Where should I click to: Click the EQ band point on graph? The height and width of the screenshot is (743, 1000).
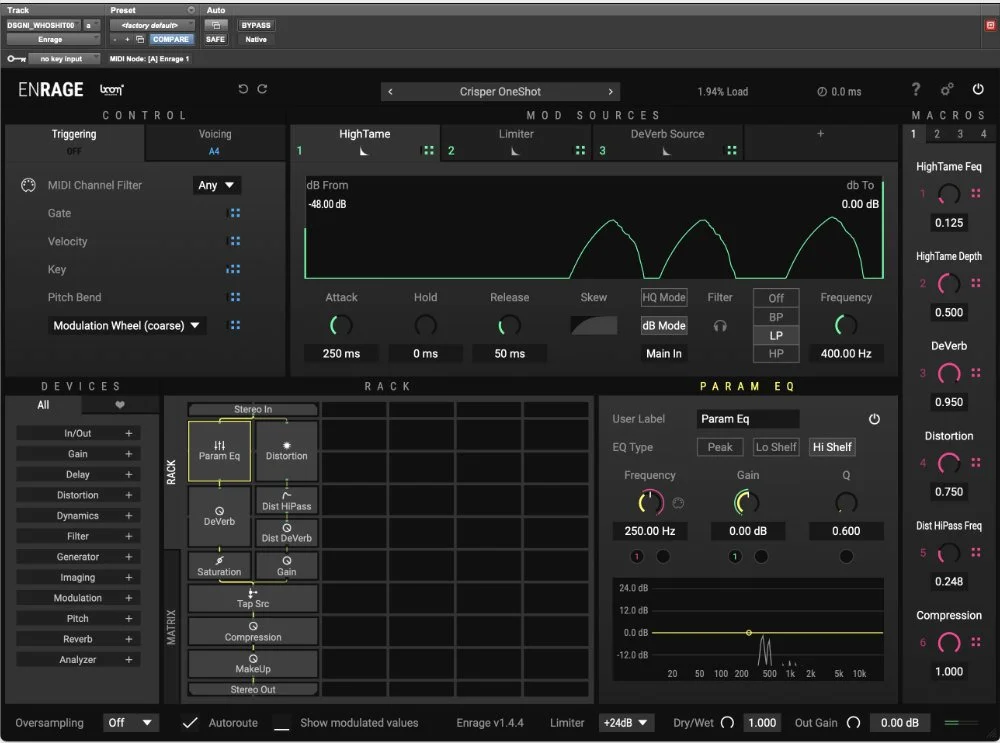point(749,633)
